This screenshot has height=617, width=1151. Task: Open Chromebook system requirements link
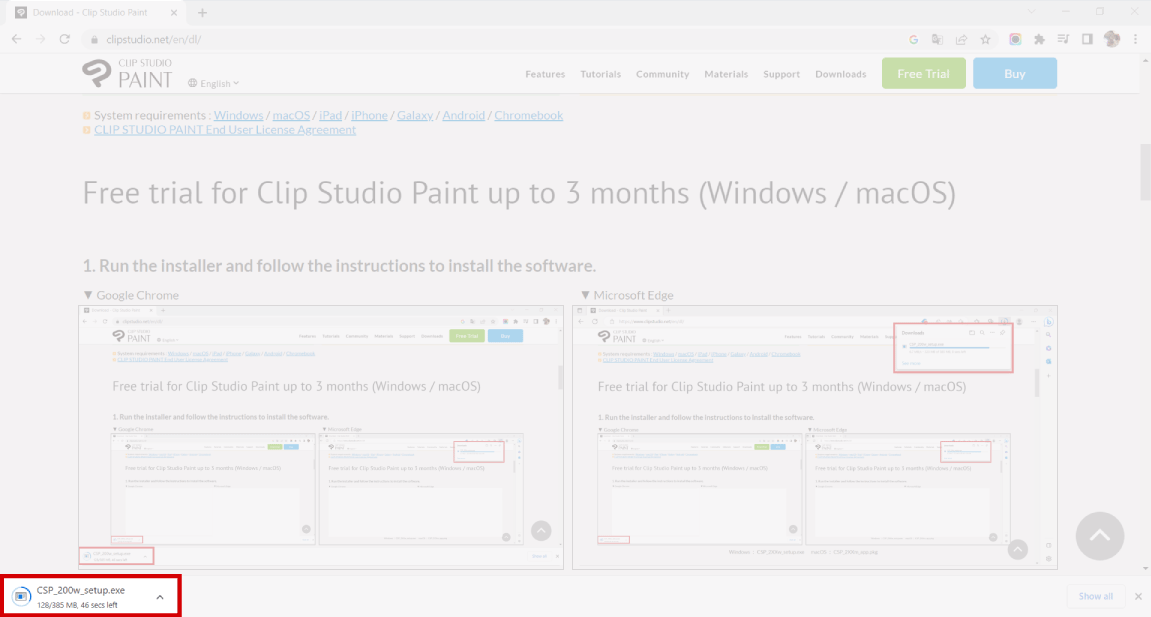529,115
